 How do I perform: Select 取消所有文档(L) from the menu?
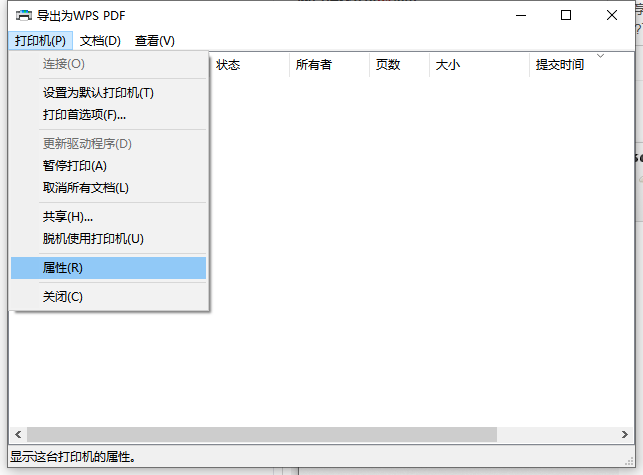click(86, 188)
